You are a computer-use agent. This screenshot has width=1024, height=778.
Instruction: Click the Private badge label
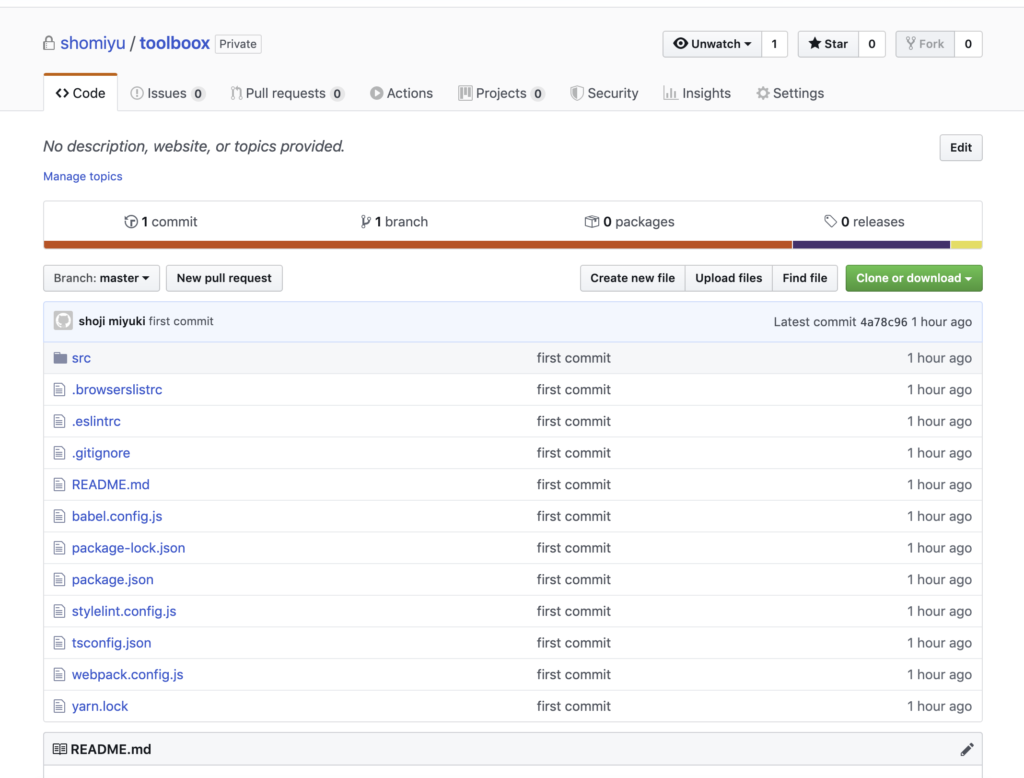pyautogui.click(x=238, y=44)
